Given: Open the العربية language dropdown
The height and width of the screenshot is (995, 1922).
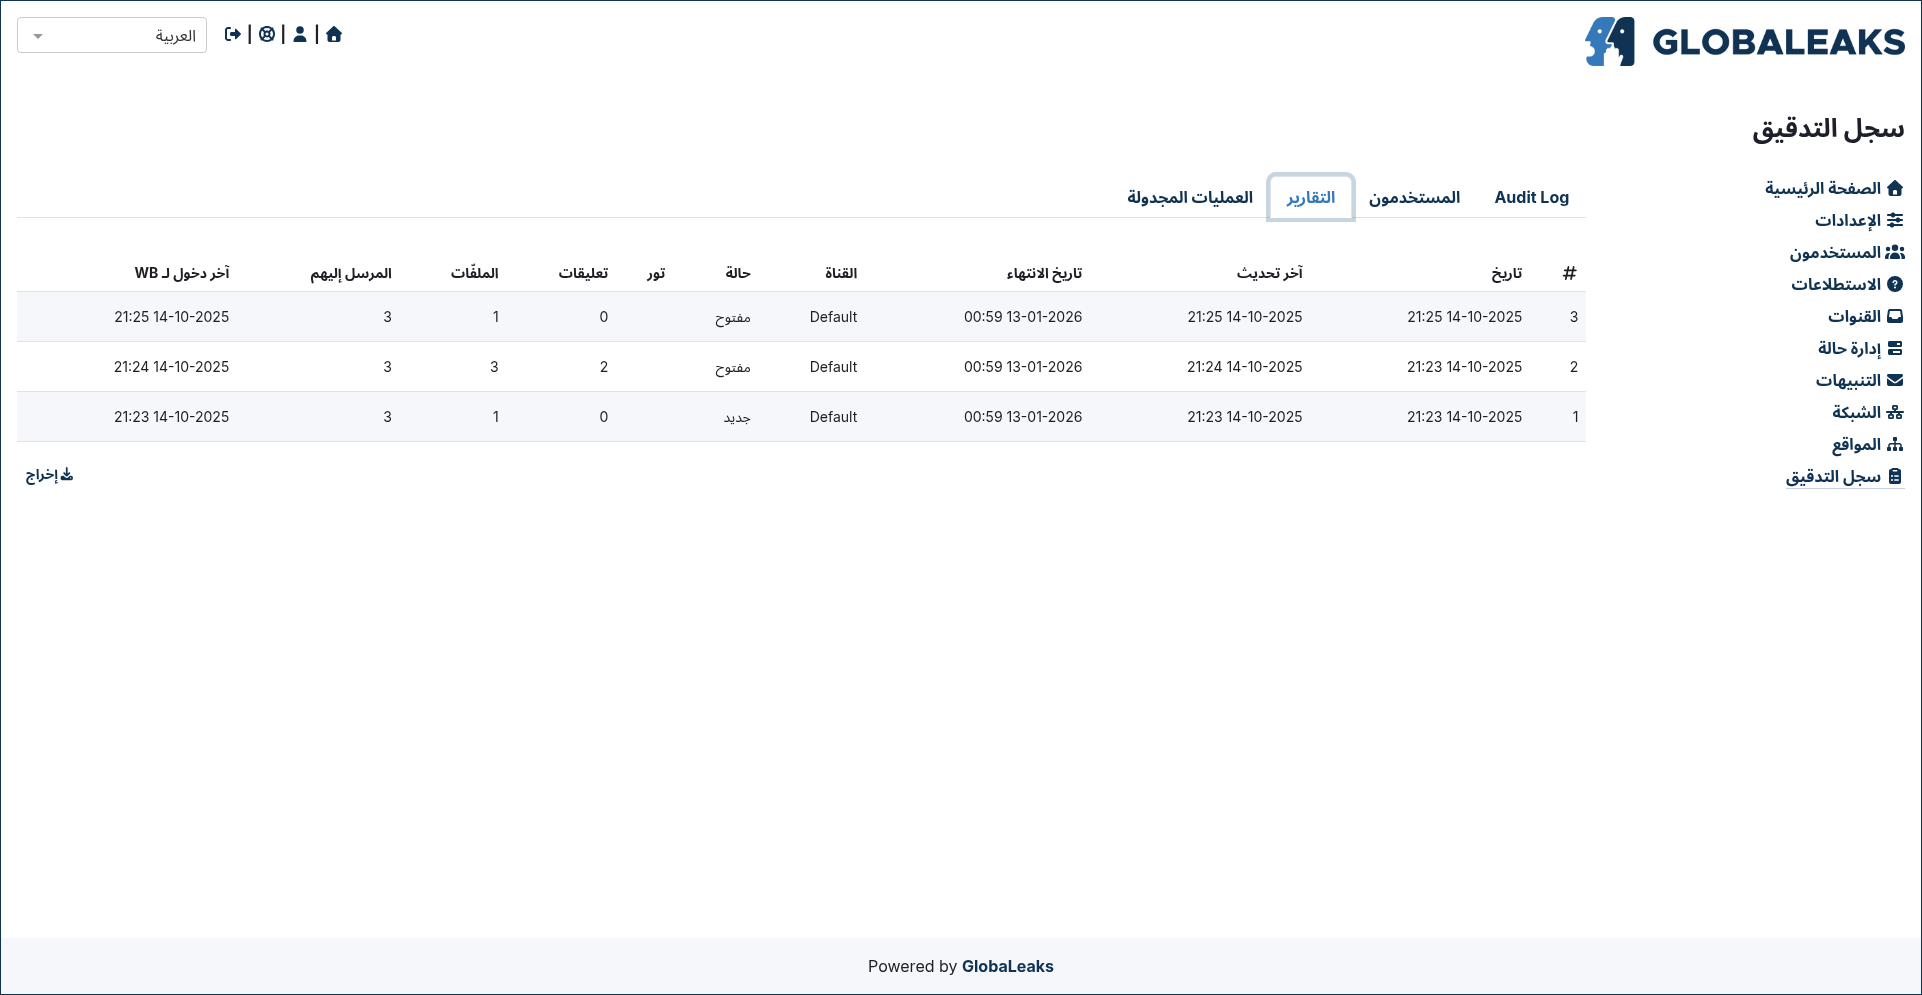Looking at the screenshot, I should click(x=112, y=36).
